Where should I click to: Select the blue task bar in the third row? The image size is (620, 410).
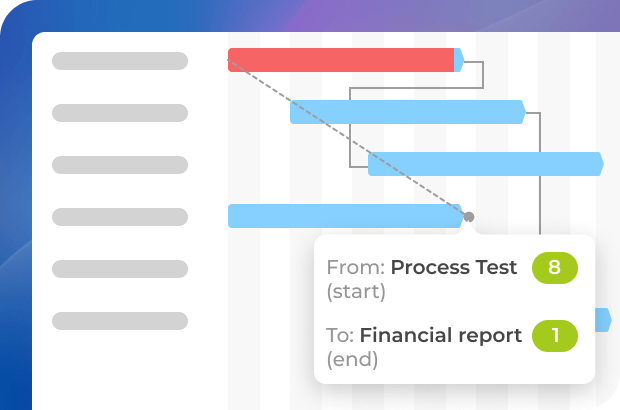[485, 164]
